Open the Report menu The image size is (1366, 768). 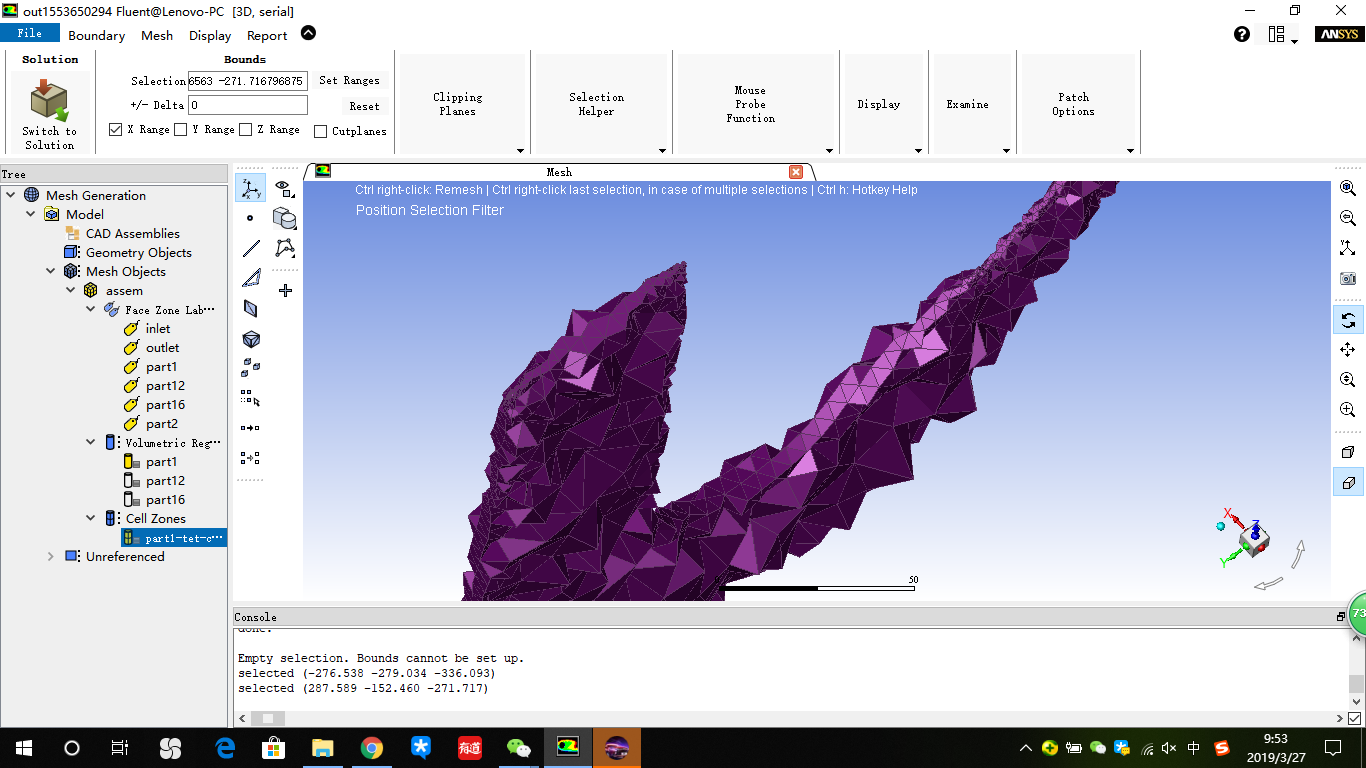coord(267,35)
